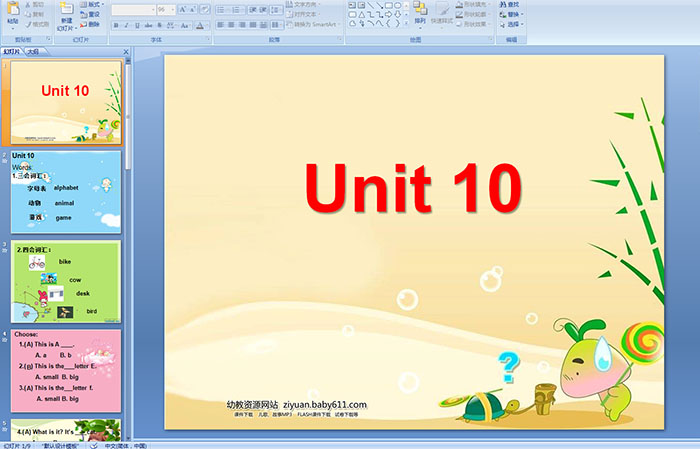Viewport: 700px width, 449px height.
Task: Increase the list indent level
Action: [x=263, y=9]
